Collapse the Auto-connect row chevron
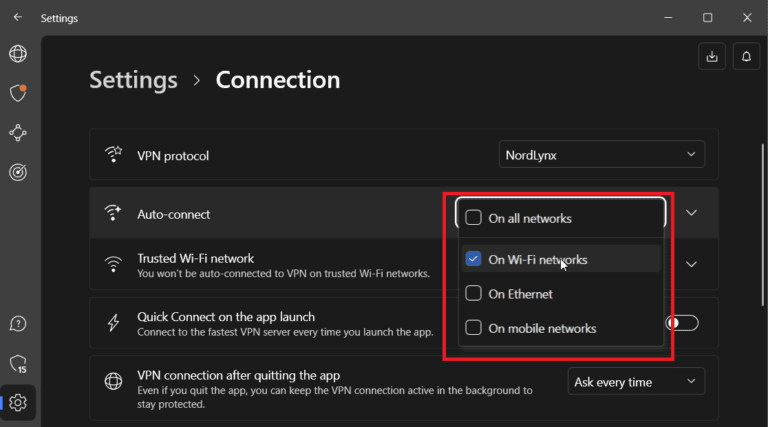768x427 pixels. (691, 212)
